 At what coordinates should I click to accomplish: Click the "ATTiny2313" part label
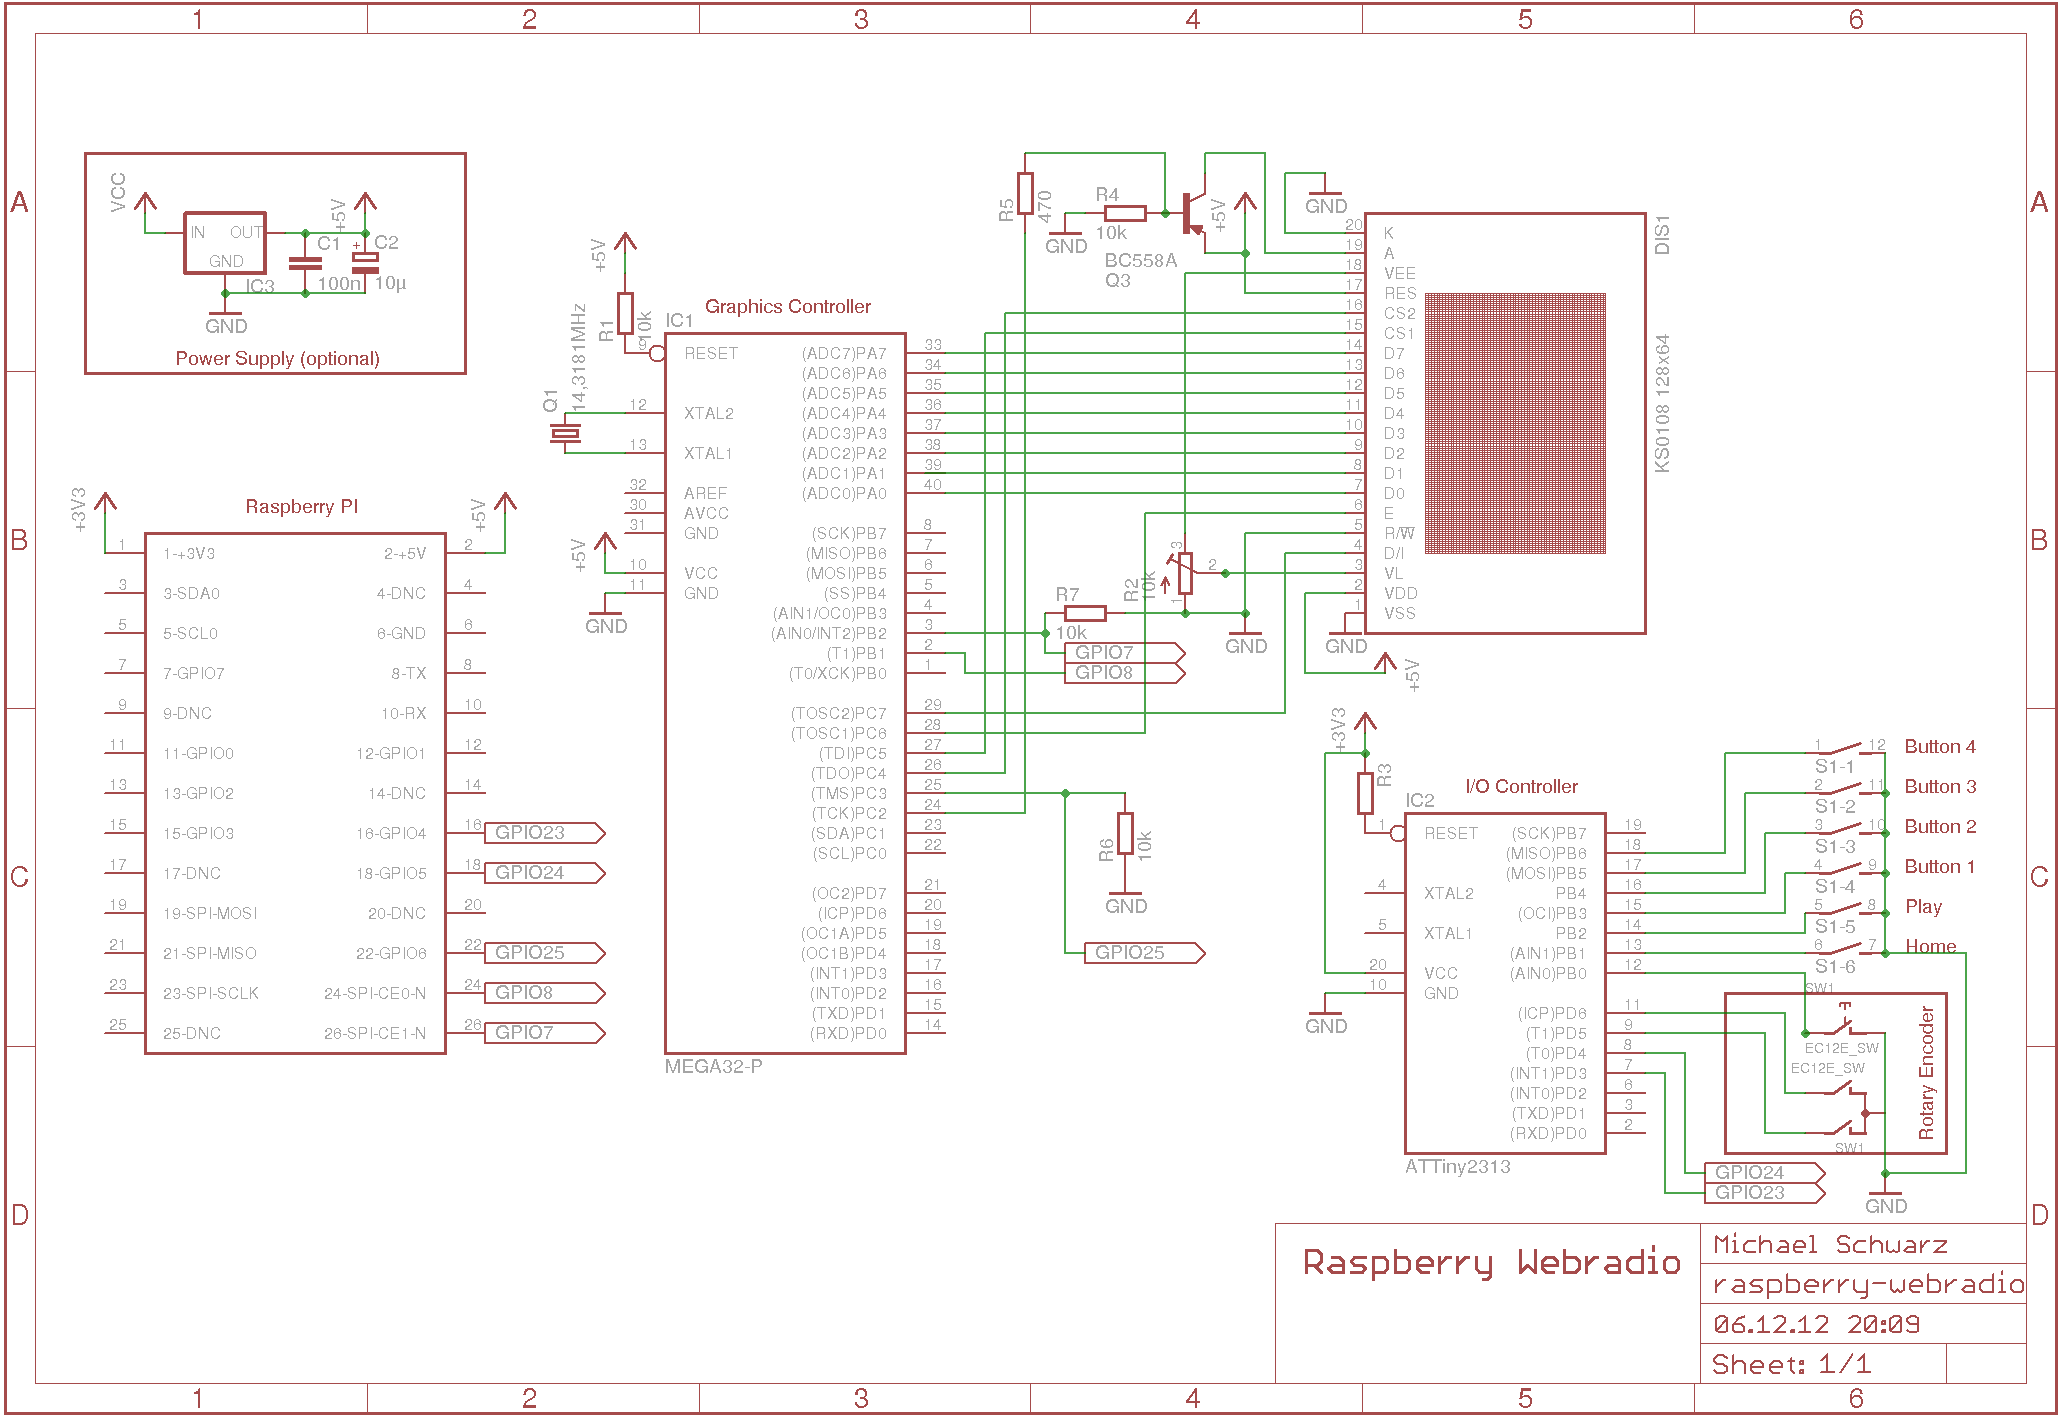coord(1458,1167)
